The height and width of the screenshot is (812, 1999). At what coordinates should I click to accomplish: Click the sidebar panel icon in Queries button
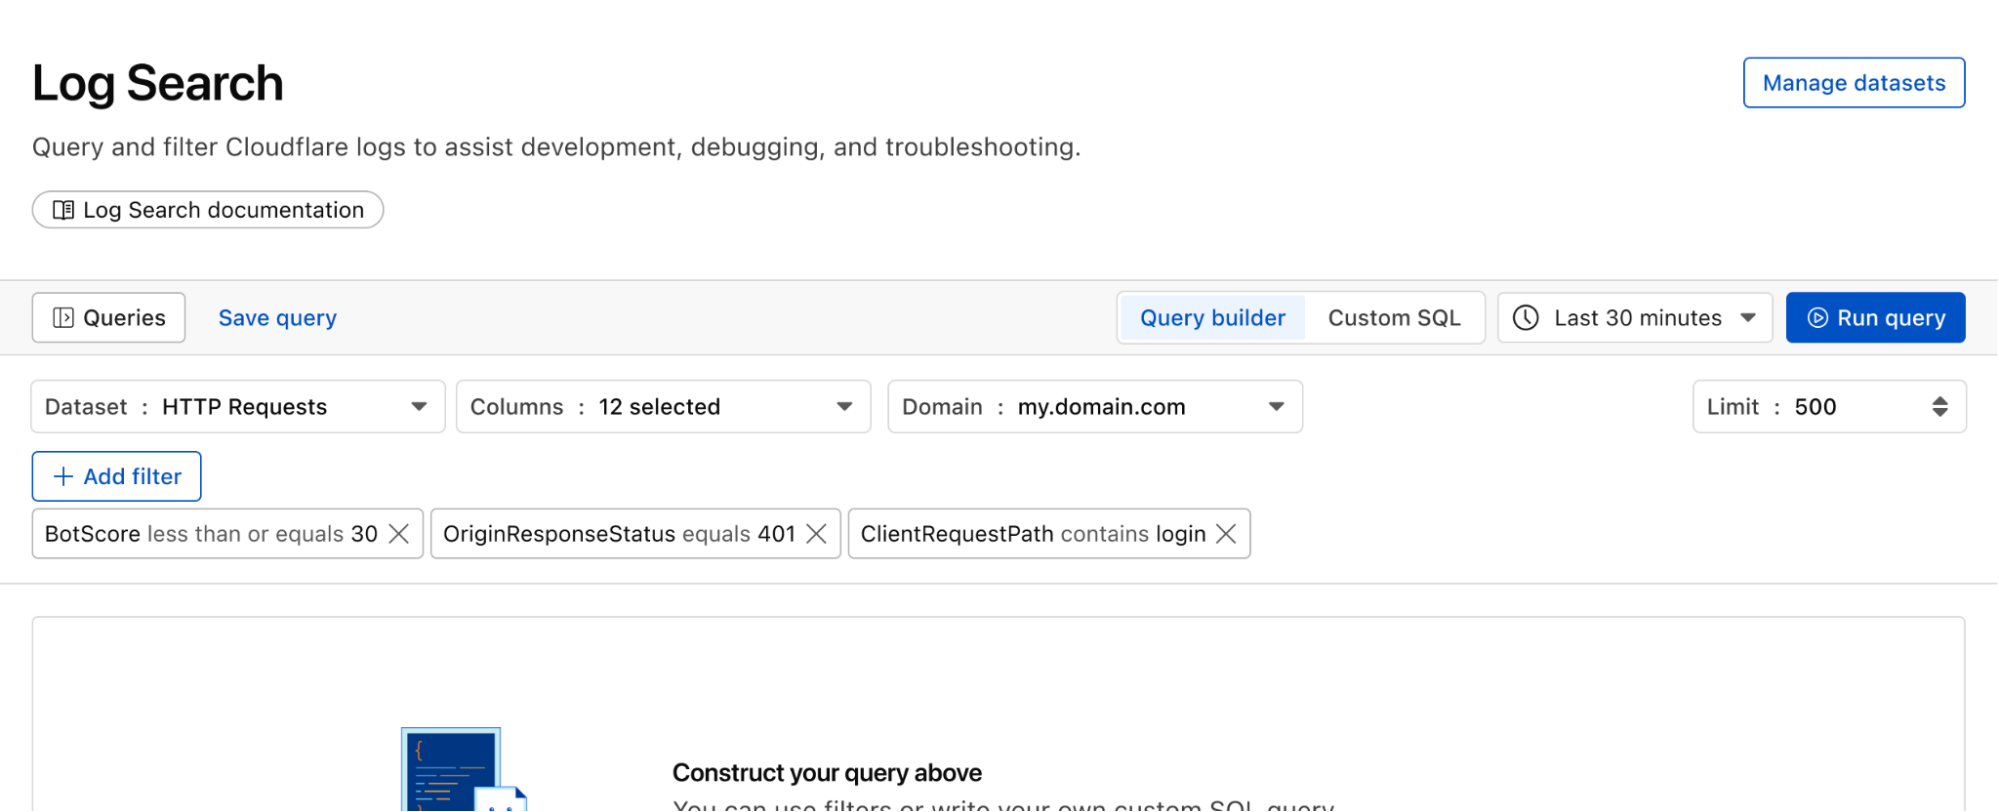[63, 318]
